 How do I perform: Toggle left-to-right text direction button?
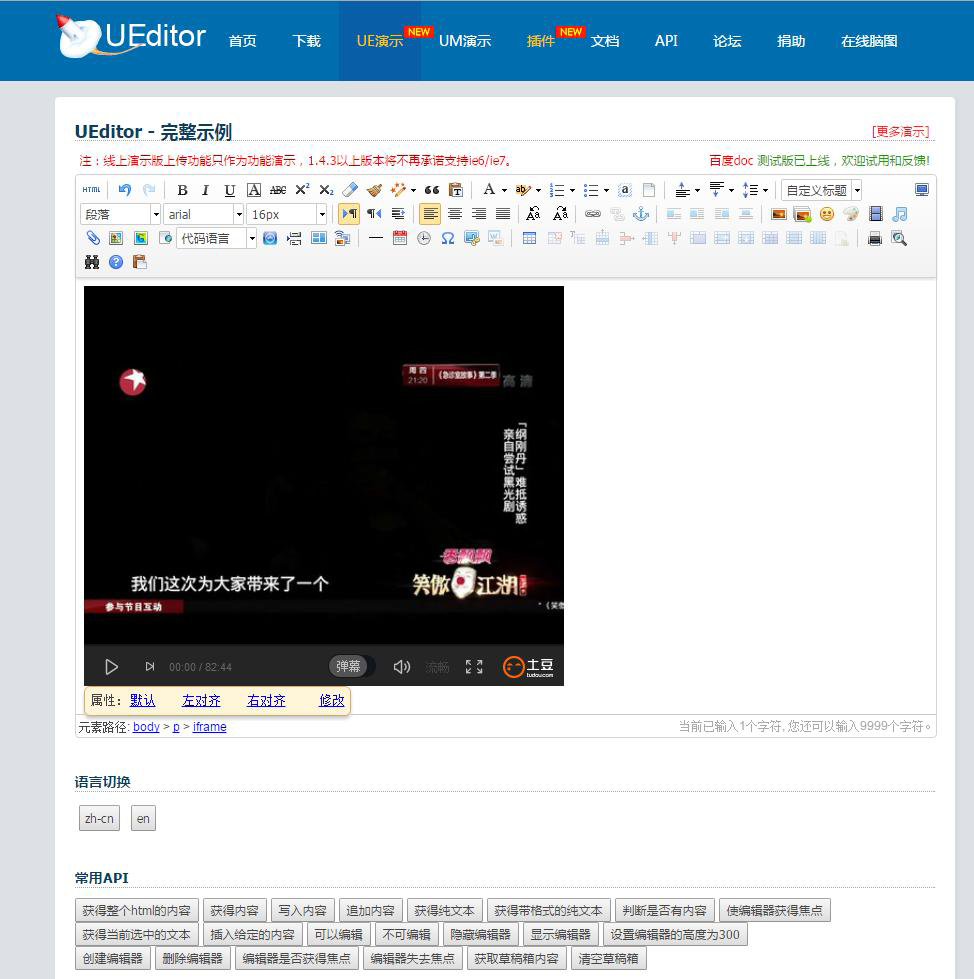pyautogui.click(x=349, y=214)
